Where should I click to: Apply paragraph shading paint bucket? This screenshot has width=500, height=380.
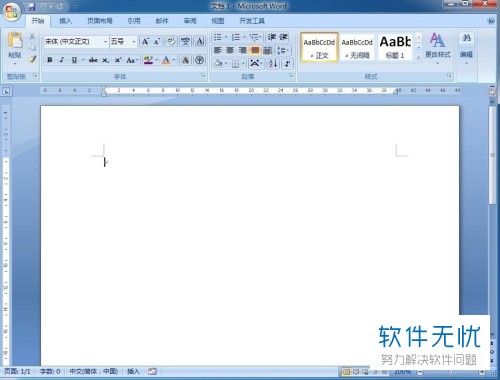pyautogui.click(x=218, y=63)
